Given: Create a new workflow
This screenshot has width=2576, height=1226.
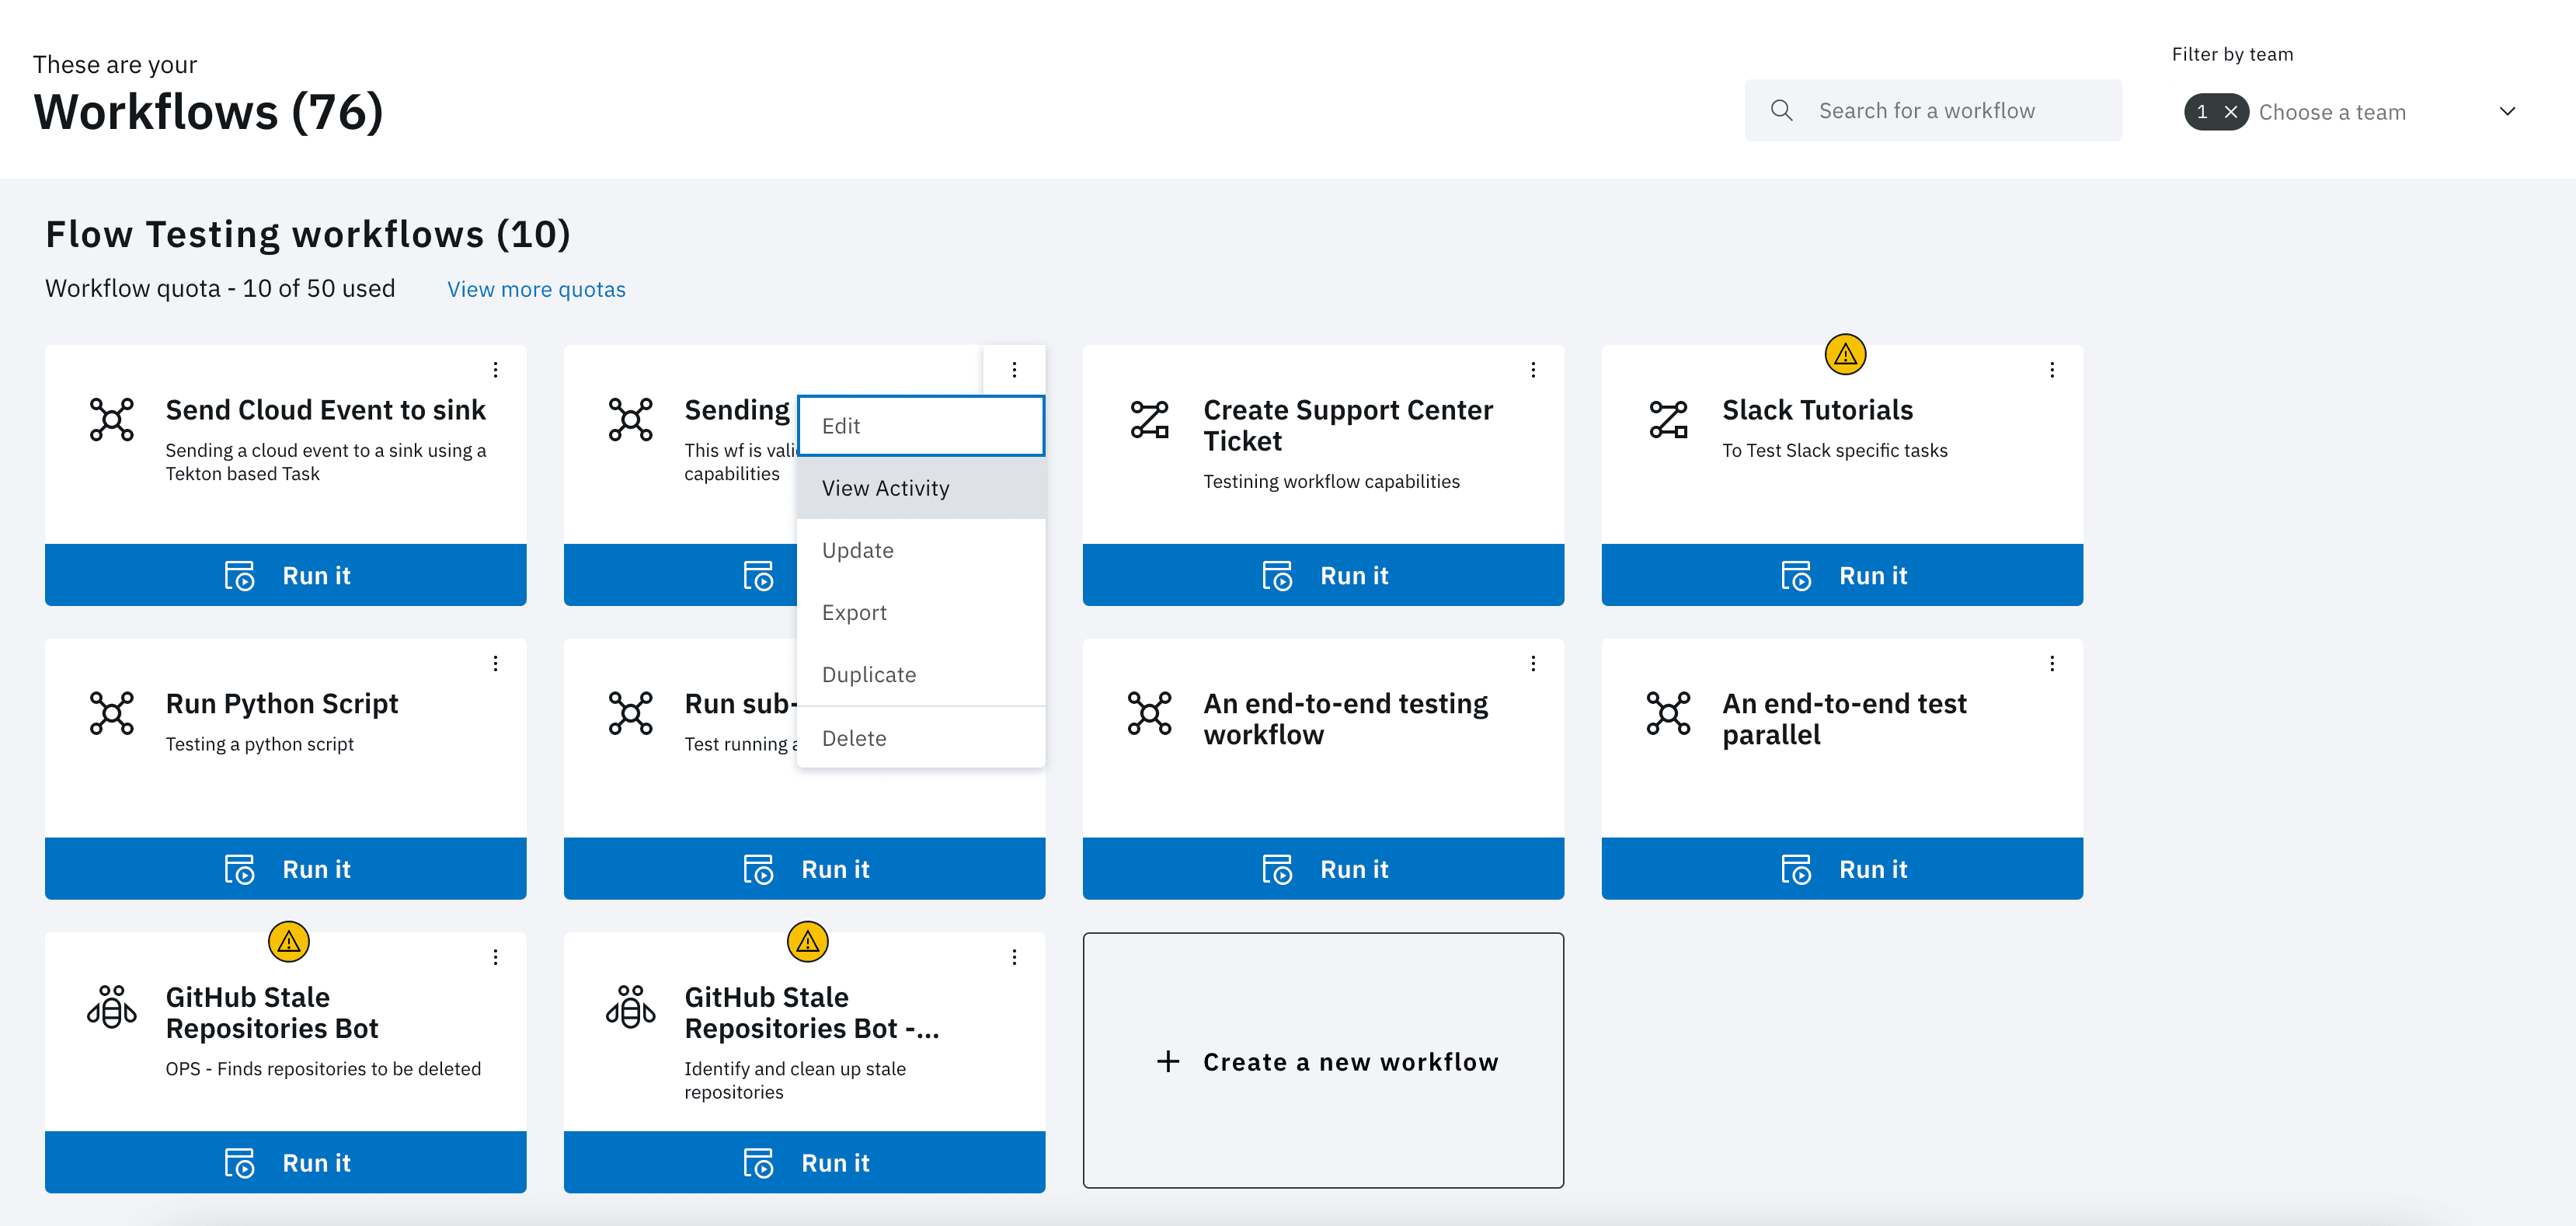Looking at the screenshot, I should [x=1323, y=1061].
